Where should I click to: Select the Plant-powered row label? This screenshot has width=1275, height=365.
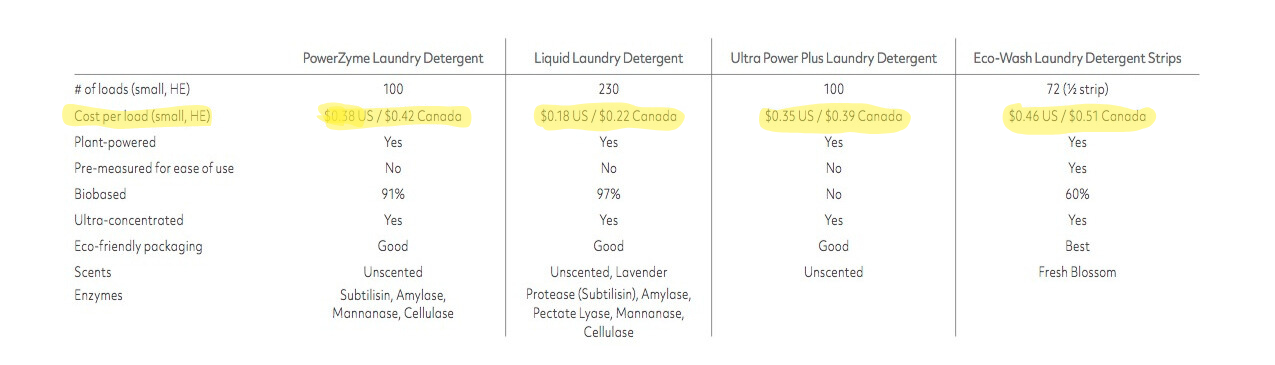pos(115,143)
